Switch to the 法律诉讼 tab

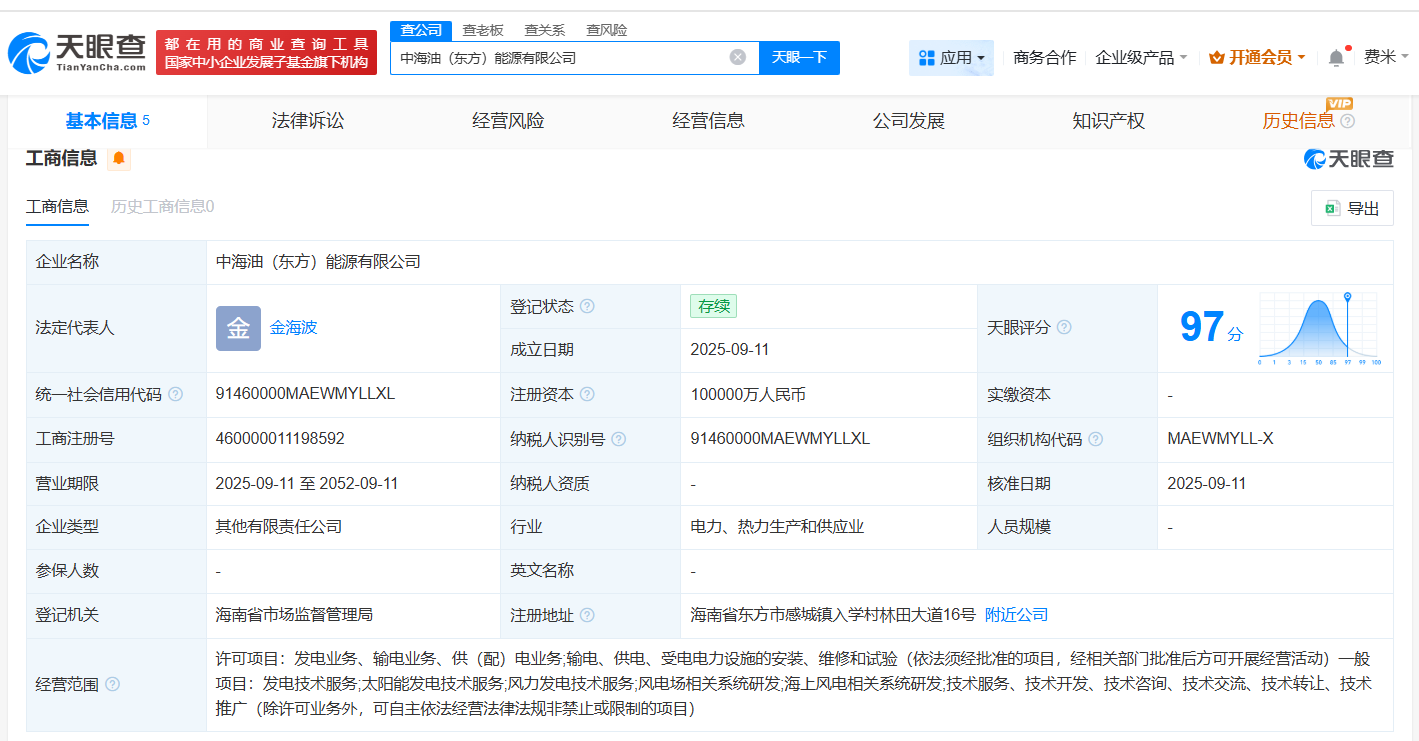pyautogui.click(x=306, y=121)
